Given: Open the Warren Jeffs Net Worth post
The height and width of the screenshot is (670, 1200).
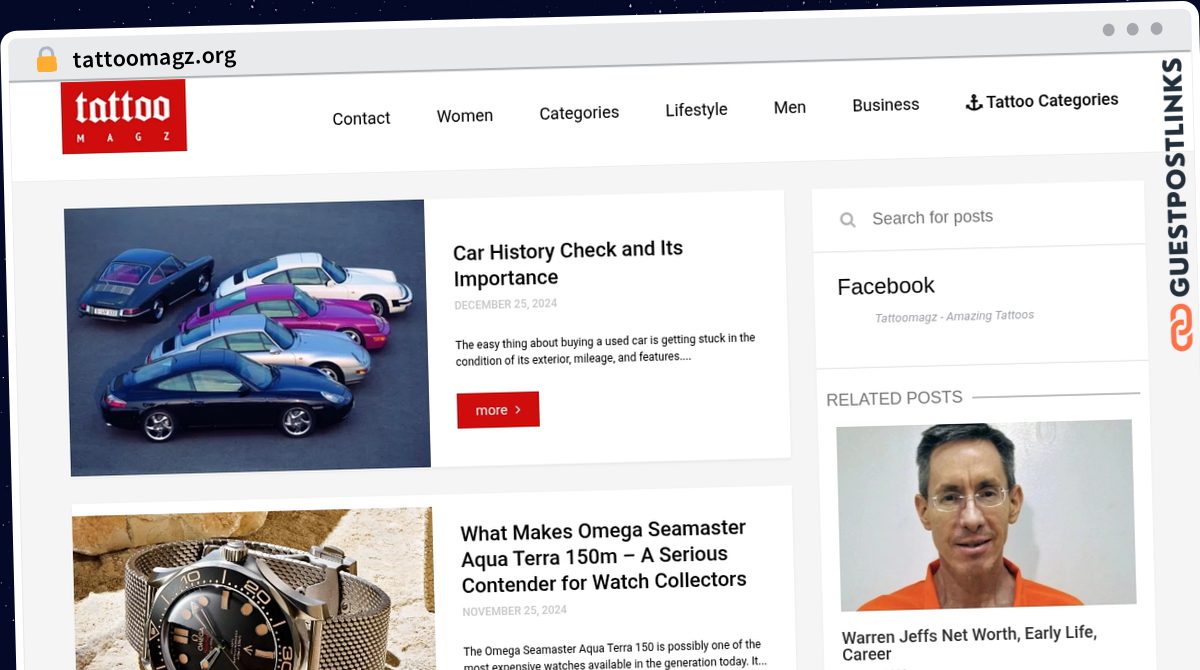Looking at the screenshot, I should point(969,644).
